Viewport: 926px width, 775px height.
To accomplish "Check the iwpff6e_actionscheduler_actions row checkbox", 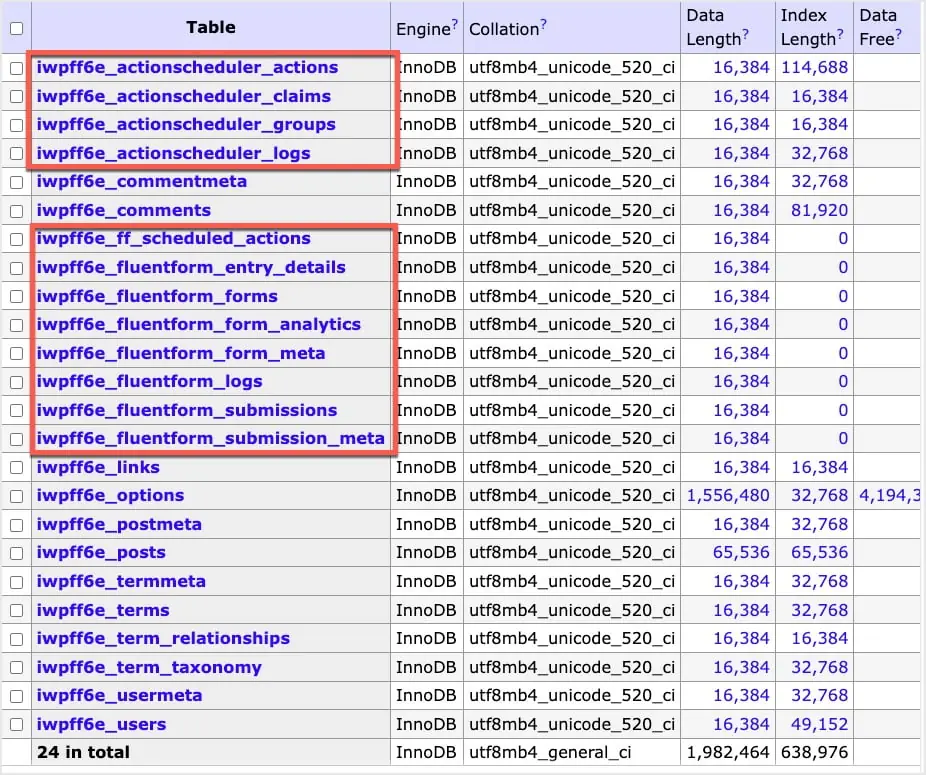I will tap(15, 68).
